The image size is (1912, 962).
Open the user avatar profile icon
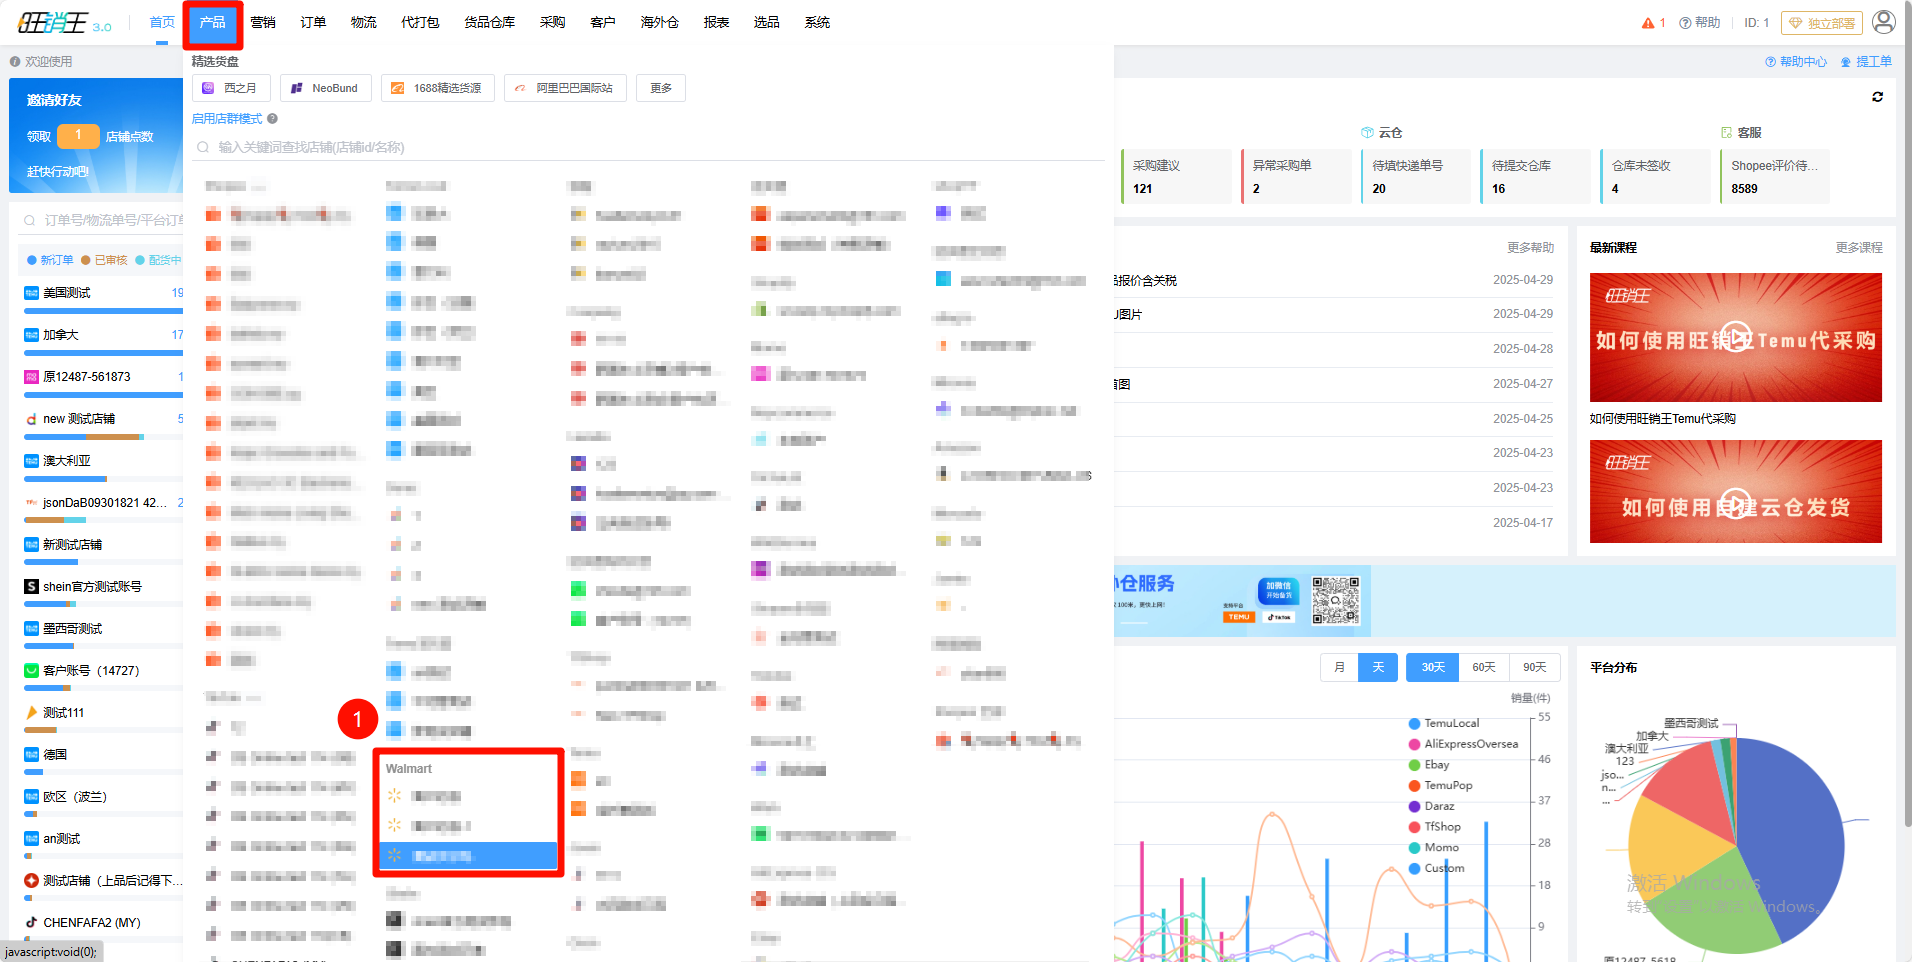click(1884, 22)
